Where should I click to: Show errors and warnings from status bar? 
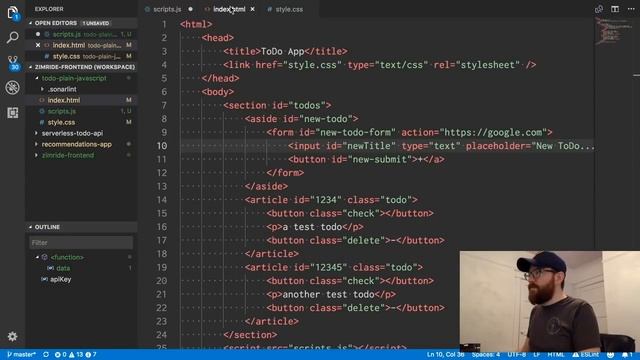(76, 354)
